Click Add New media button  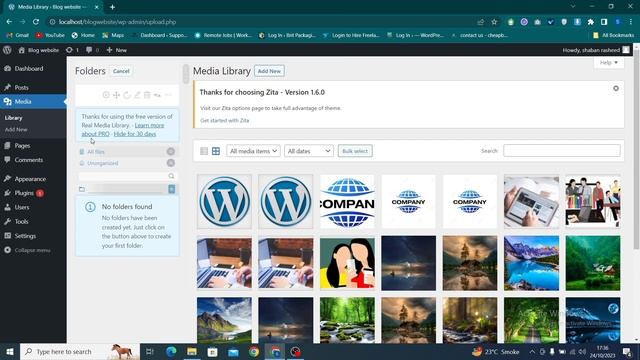coord(269,71)
